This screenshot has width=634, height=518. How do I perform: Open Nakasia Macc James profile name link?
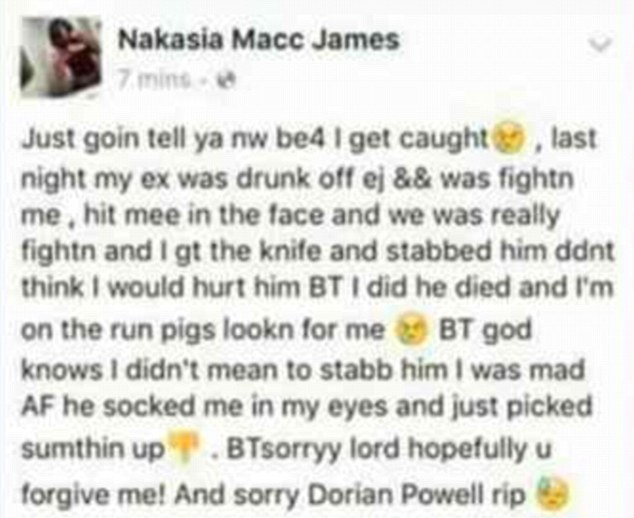point(259,40)
